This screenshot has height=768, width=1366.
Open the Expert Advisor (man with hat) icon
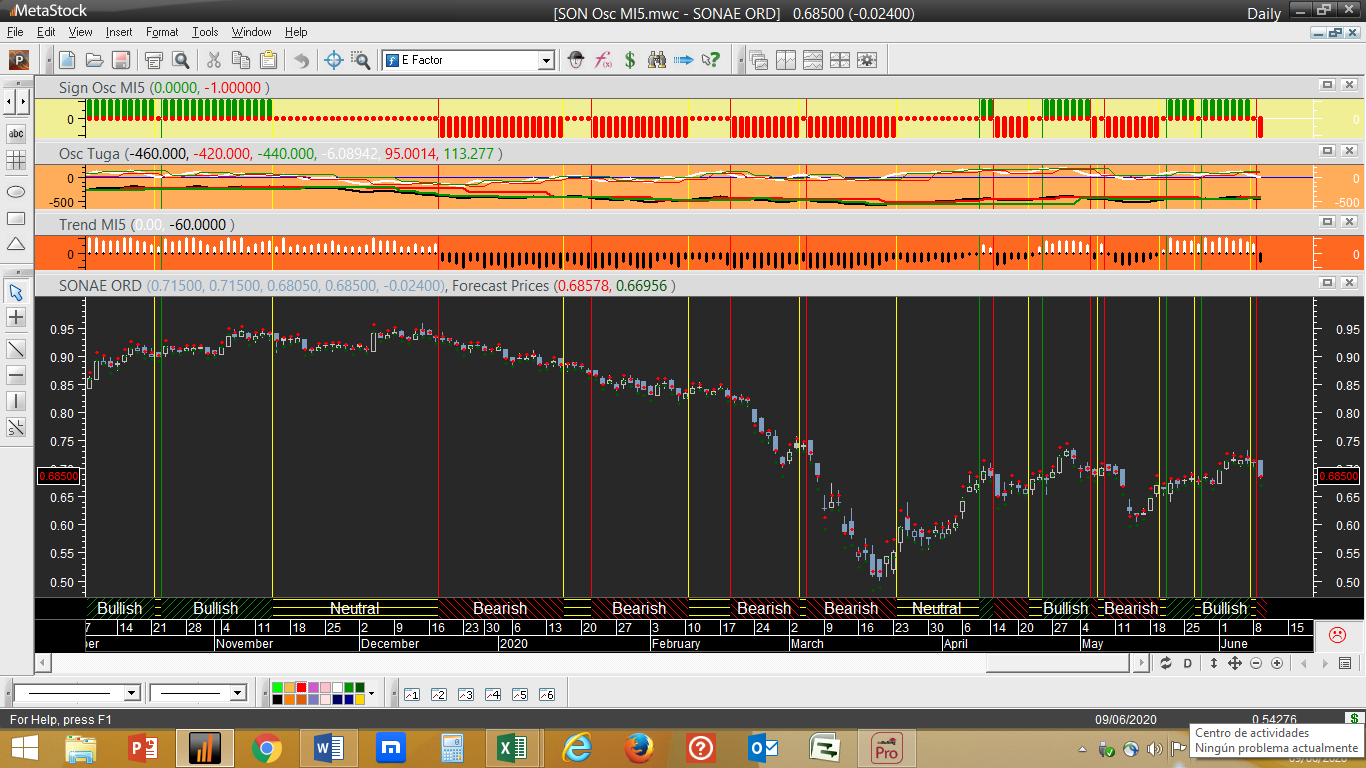[x=575, y=60]
